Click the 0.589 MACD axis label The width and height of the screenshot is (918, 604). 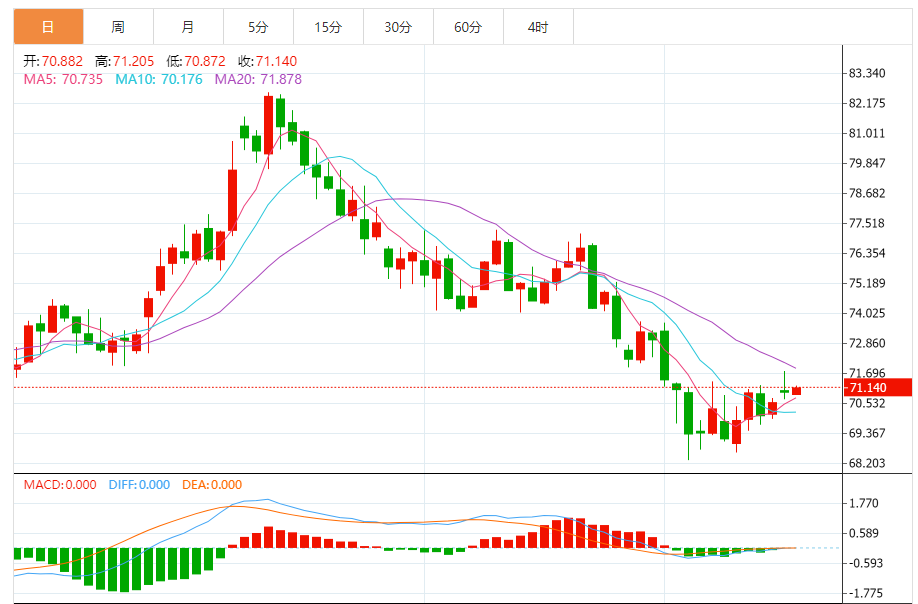tap(864, 533)
